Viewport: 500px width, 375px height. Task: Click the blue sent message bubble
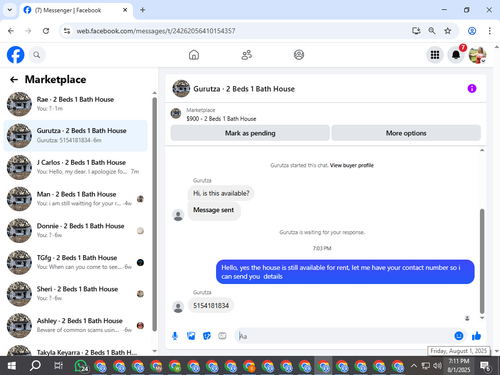click(345, 272)
